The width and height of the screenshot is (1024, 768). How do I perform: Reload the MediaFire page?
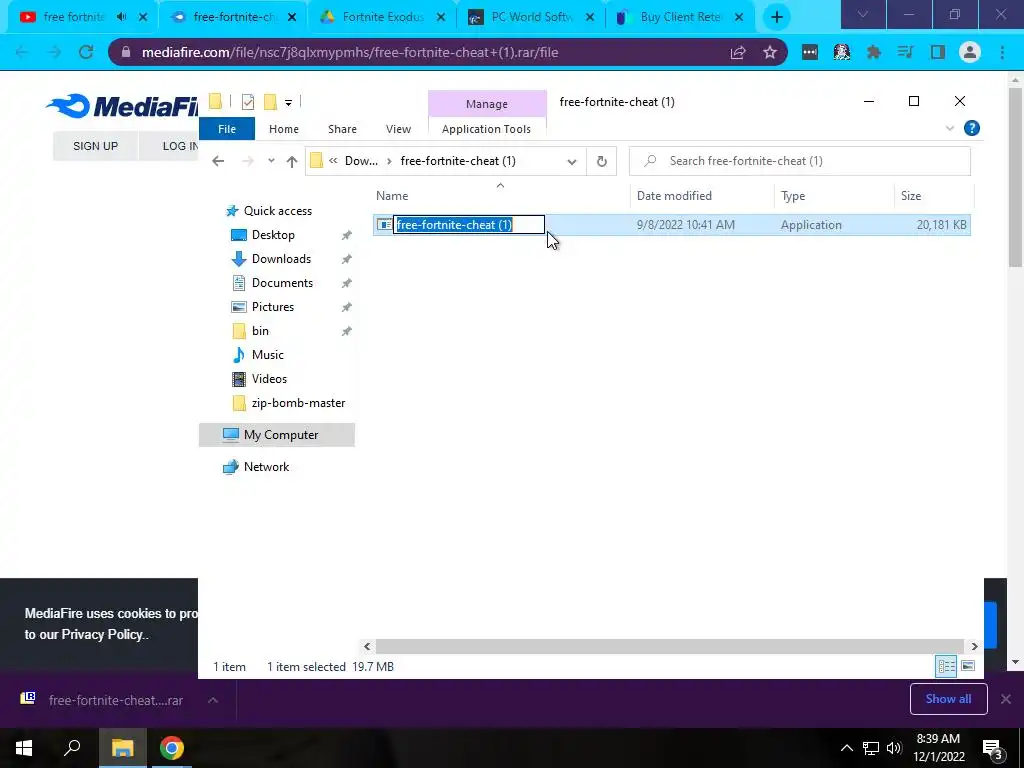(86, 52)
